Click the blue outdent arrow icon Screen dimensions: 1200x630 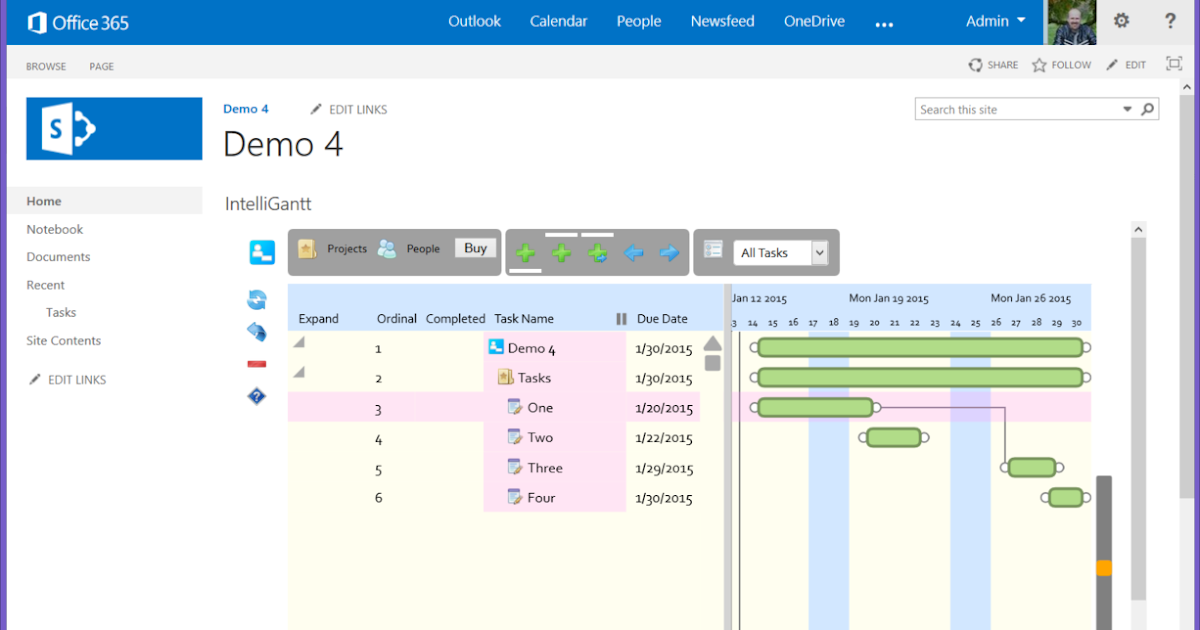633,253
